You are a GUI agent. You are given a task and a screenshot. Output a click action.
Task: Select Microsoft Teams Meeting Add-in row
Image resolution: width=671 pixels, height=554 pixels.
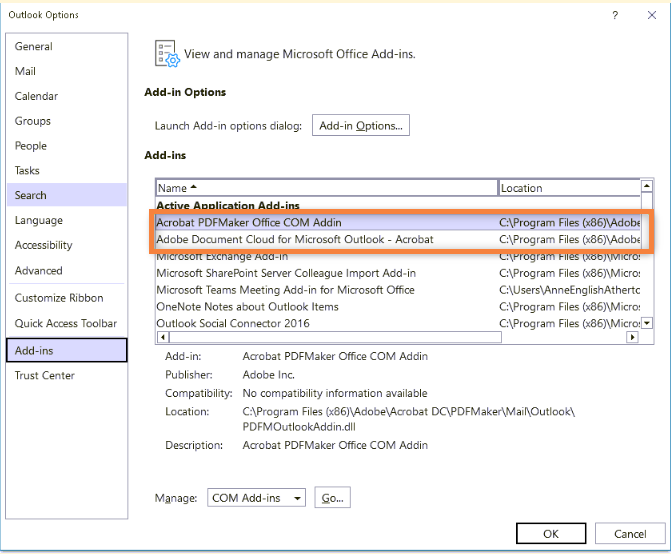tap(398, 290)
